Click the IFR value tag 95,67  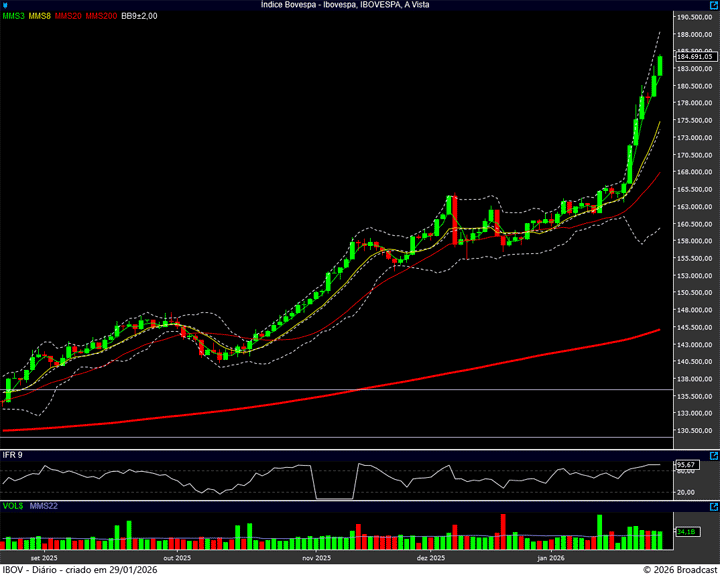[685, 465]
